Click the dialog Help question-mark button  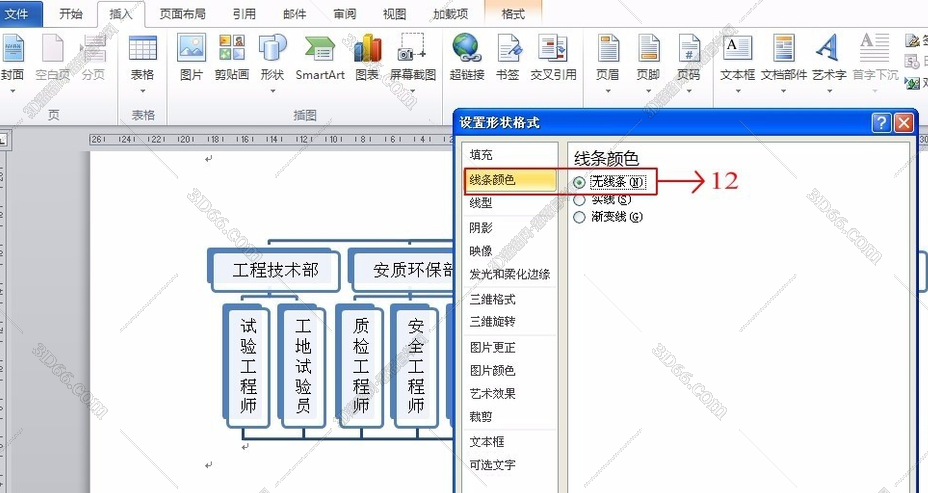pyautogui.click(x=880, y=122)
